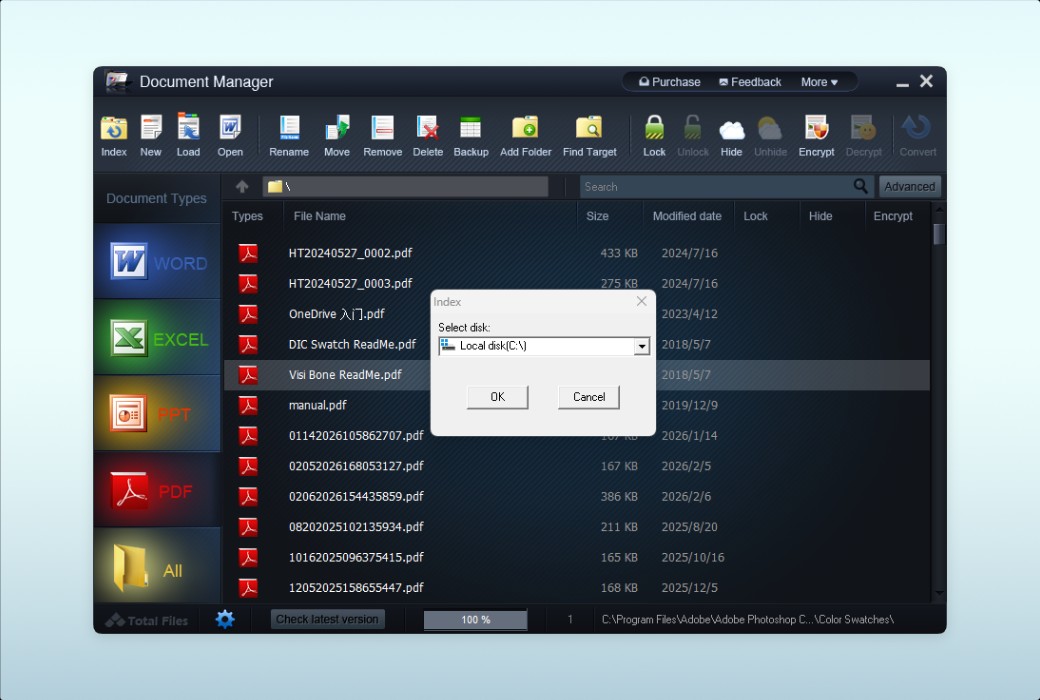
Task: Open the More dropdown menu
Action: pyautogui.click(x=819, y=82)
